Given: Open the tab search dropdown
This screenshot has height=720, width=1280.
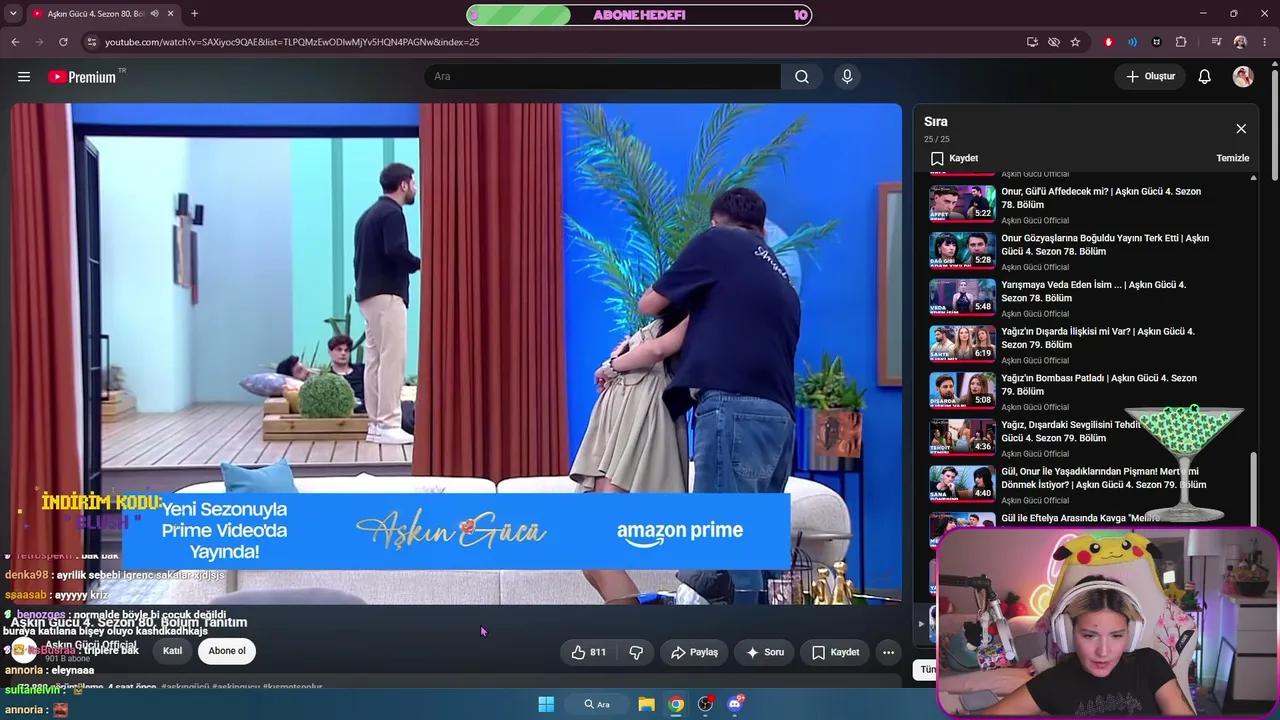Looking at the screenshot, I should tap(13, 14).
